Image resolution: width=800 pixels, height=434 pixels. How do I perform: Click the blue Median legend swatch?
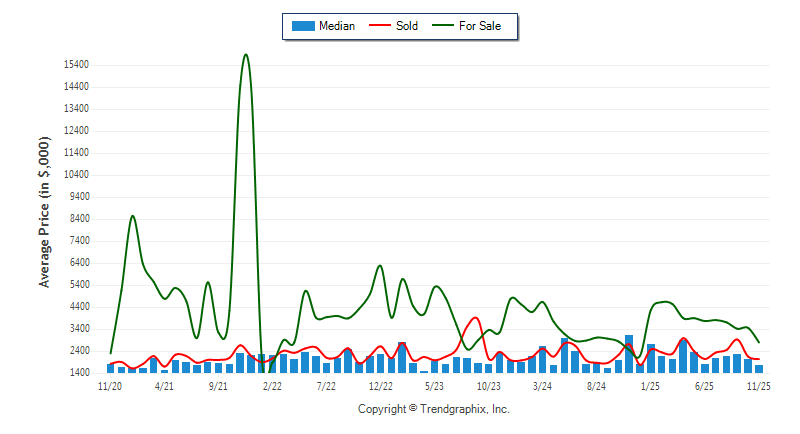(x=302, y=26)
